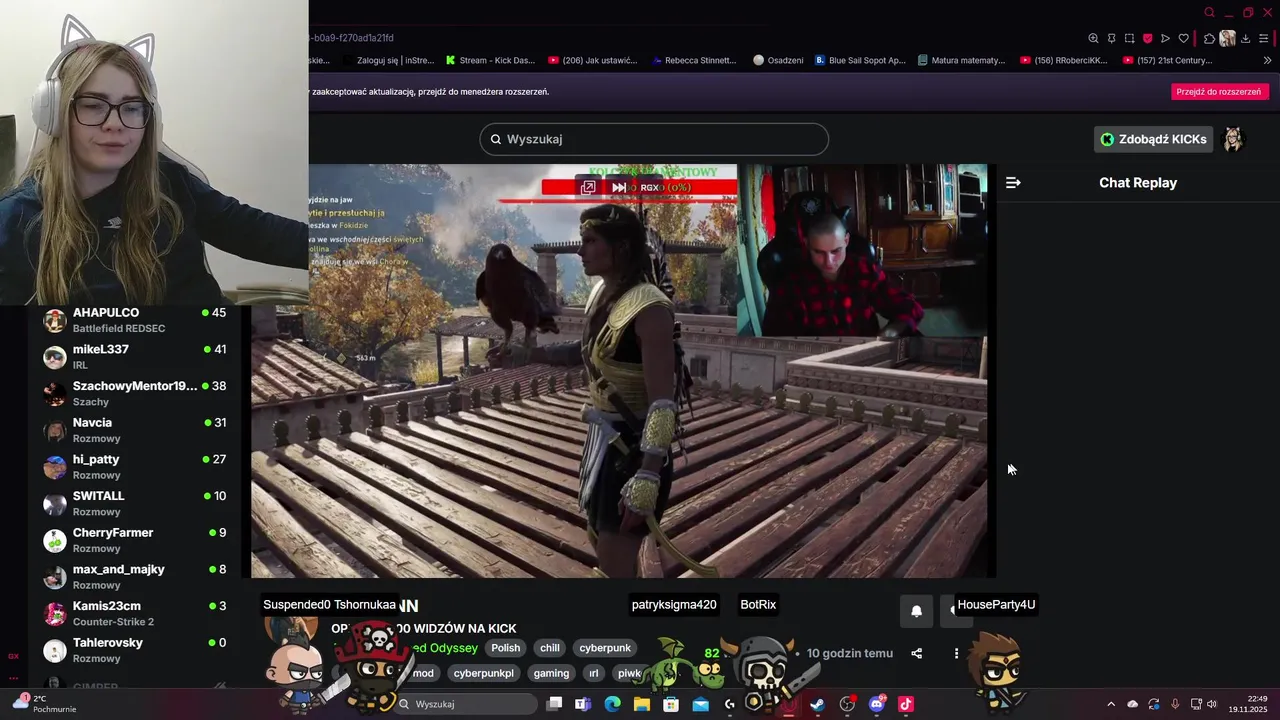Open TikTok app from taskbar
The image size is (1280, 720).
906,704
